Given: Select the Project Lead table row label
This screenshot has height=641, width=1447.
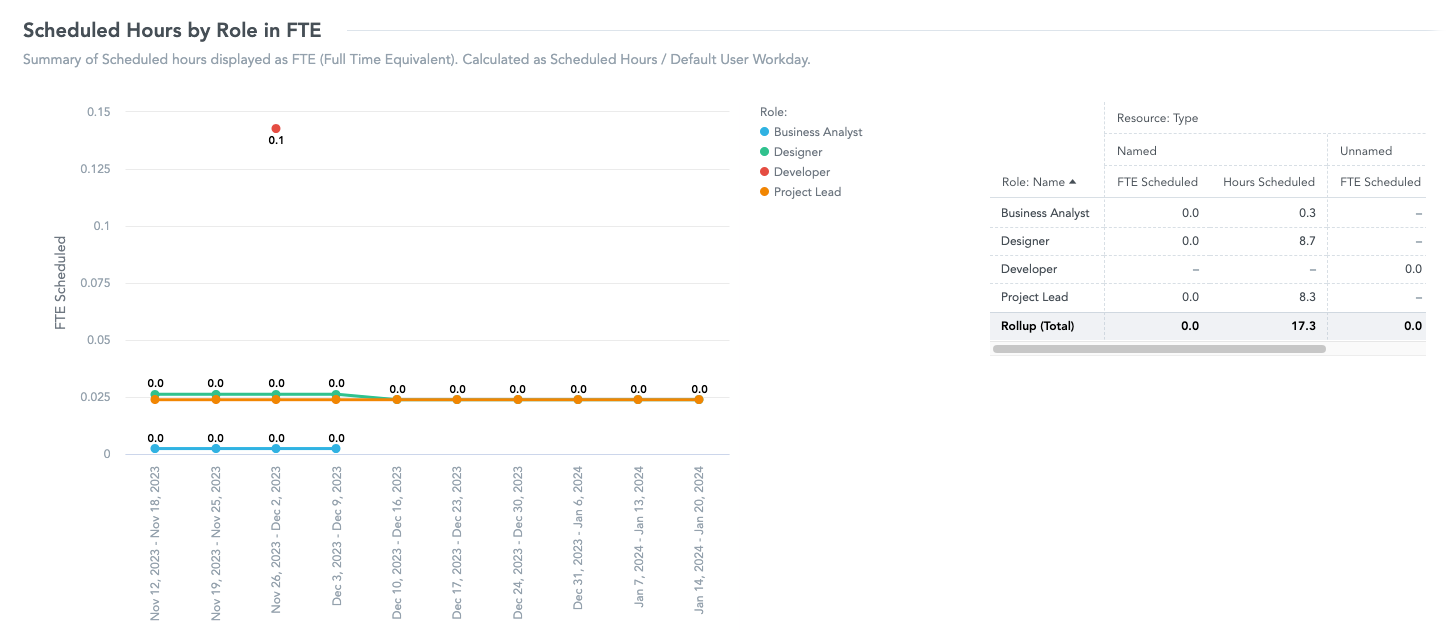Looking at the screenshot, I should coord(1034,297).
